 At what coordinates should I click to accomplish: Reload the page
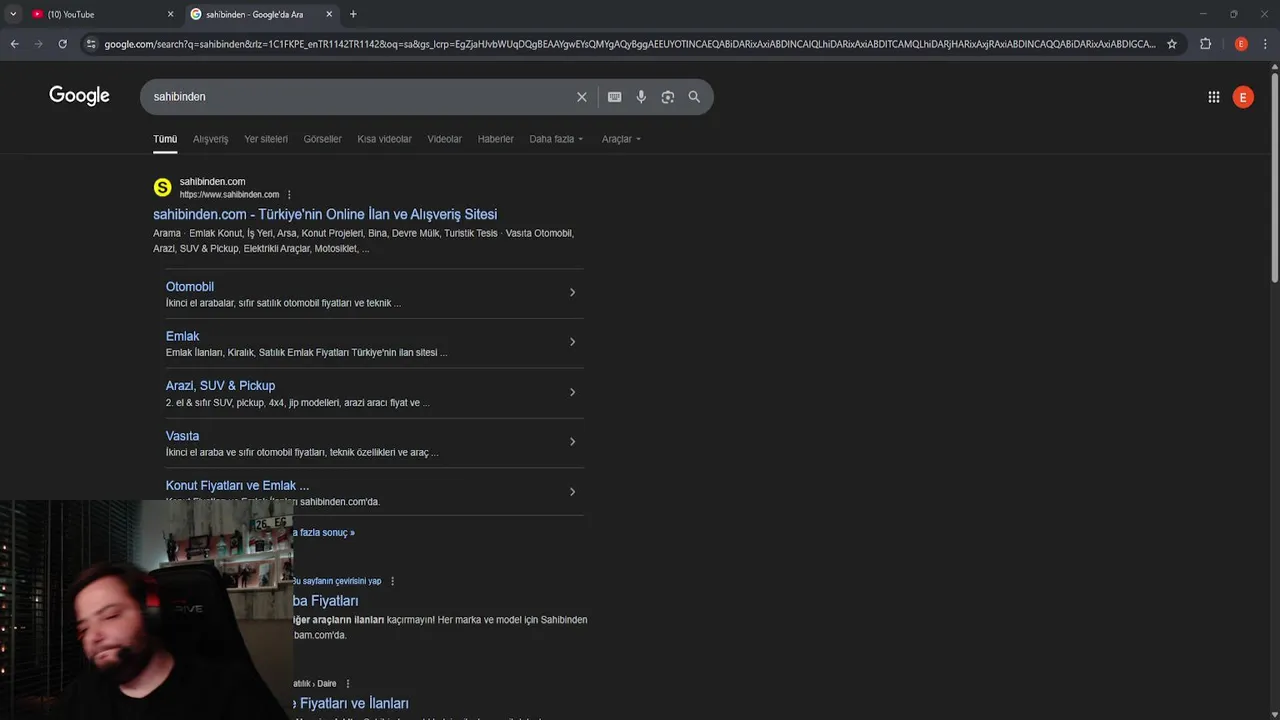coord(62,44)
